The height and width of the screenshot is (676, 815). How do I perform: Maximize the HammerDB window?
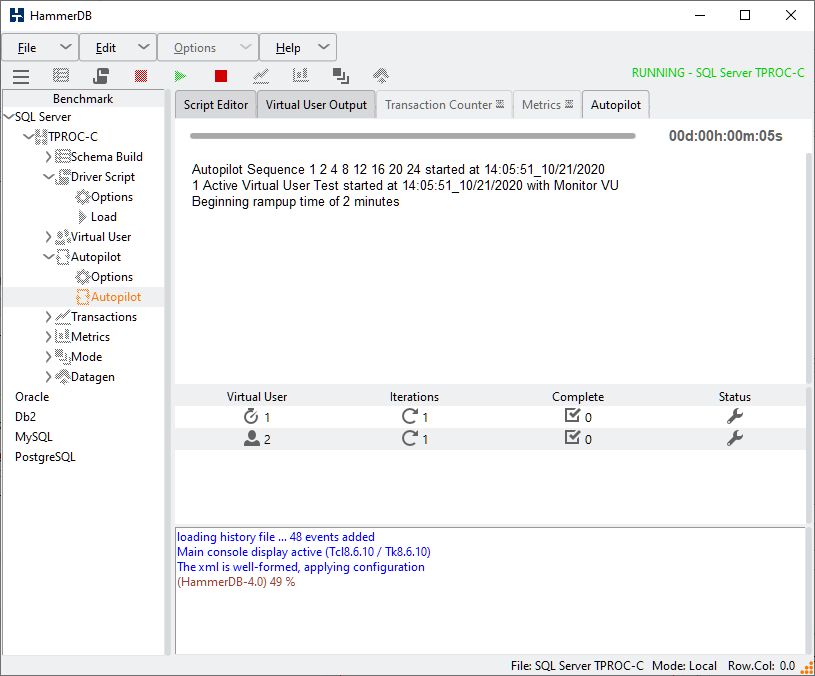745,15
